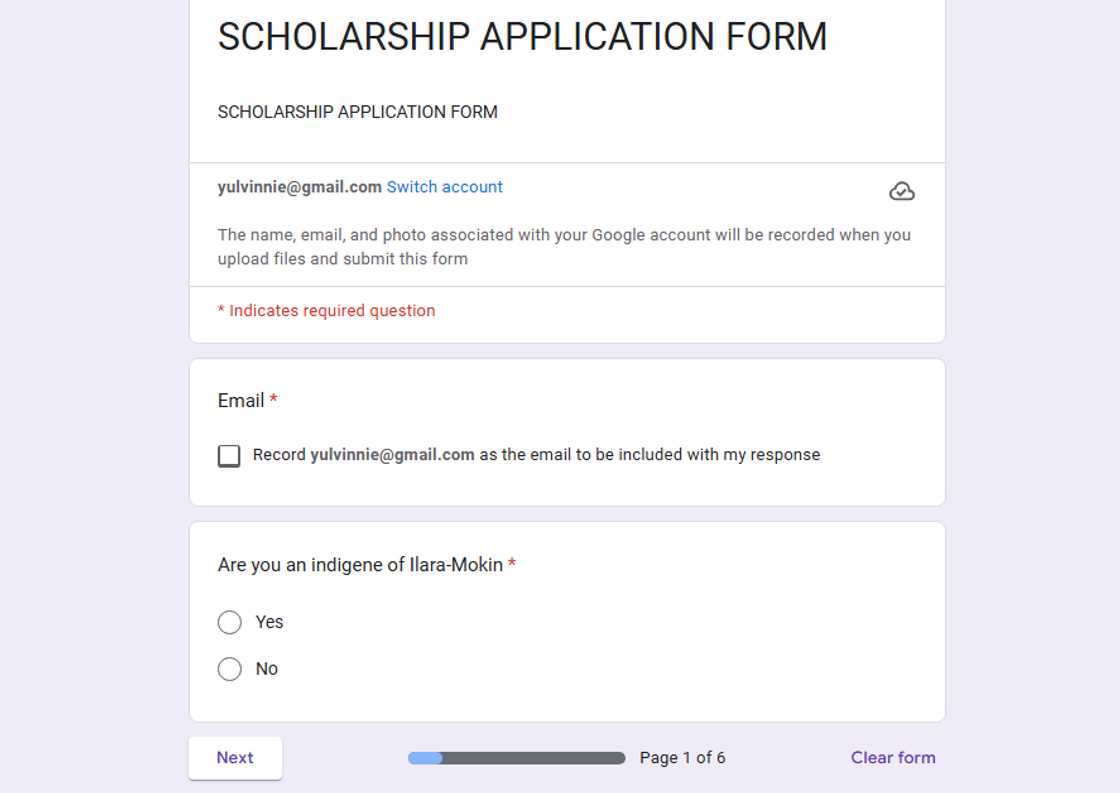Viewport: 1120px width, 793px height.
Task: Click the Clear form button
Action: (893, 758)
